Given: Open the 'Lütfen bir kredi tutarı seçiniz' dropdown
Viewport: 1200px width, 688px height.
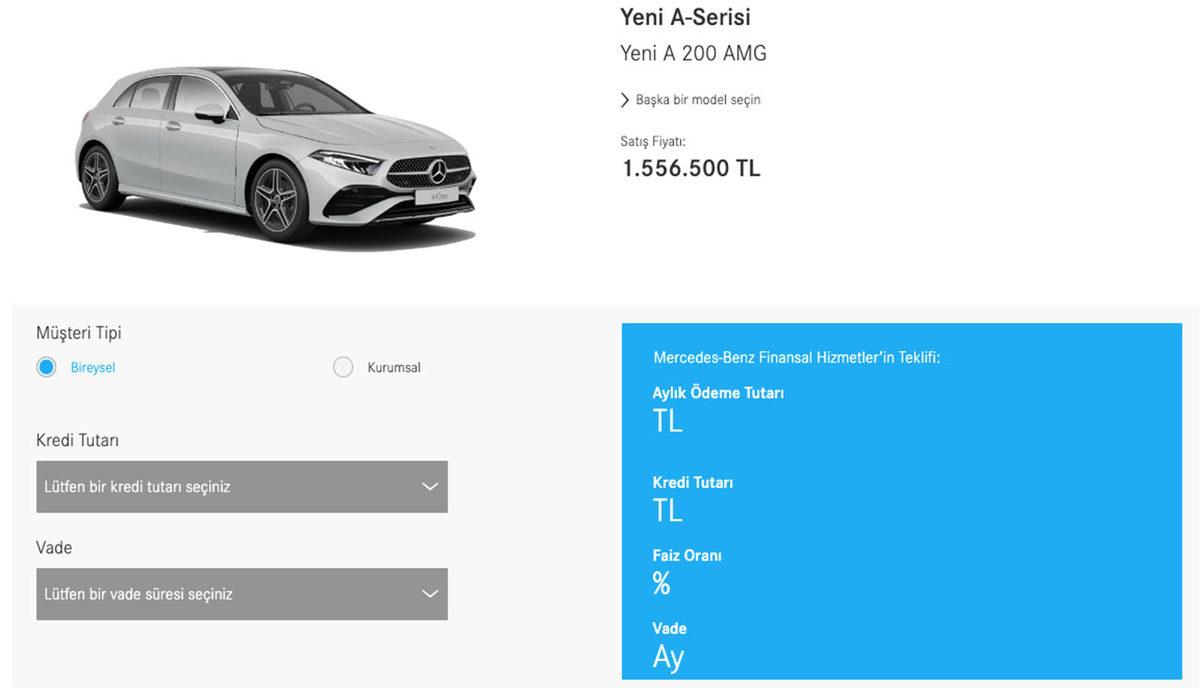Looking at the screenshot, I should tap(240, 487).
